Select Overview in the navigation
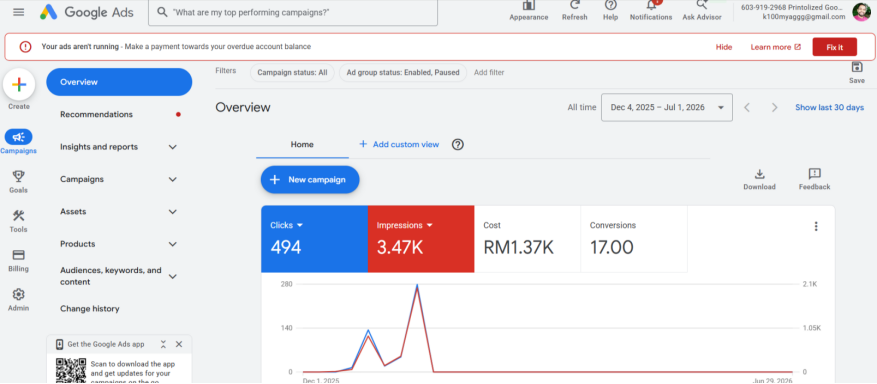Image resolution: width=877 pixels, height=384 pixels. [x=119, y=82]
